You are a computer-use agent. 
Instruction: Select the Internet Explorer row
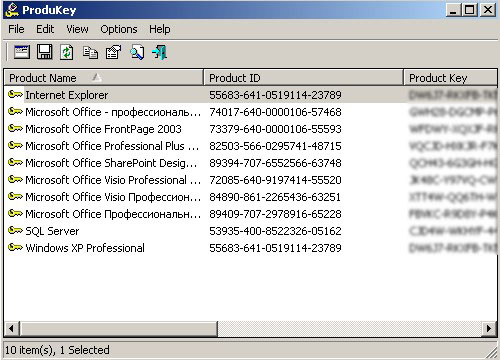click(x=251, y=95)
